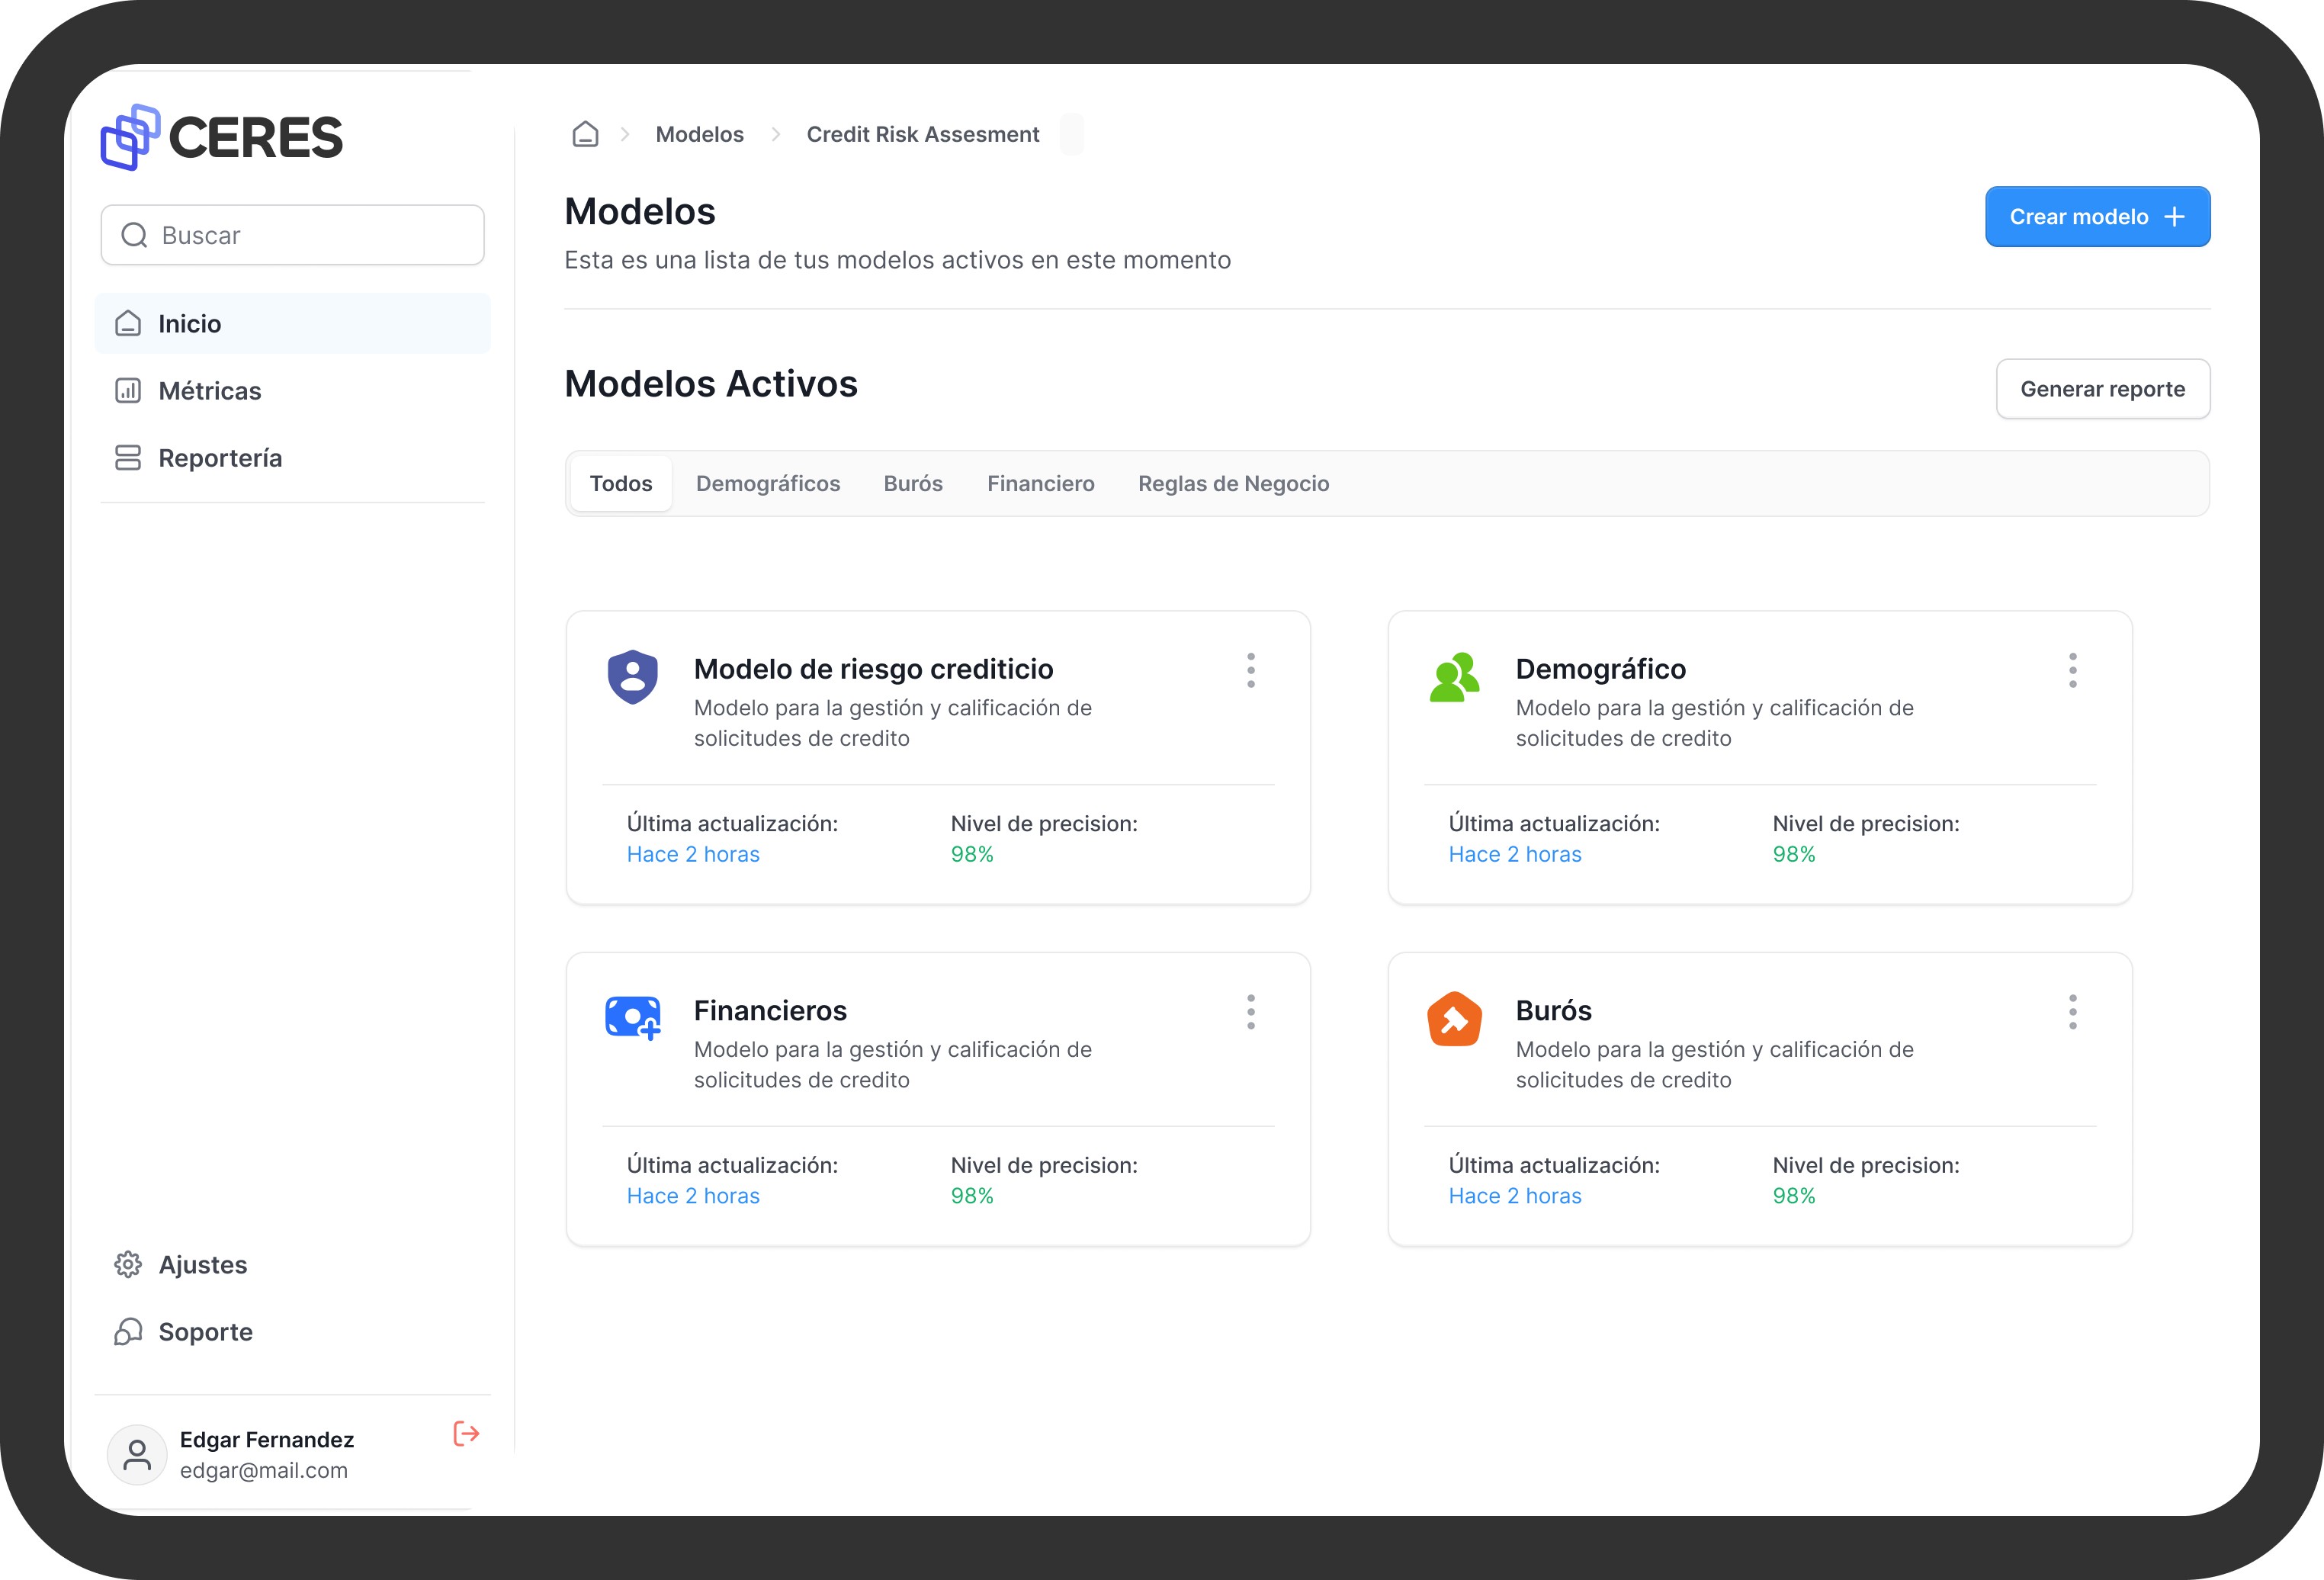2324x1580 pixels.
Task: Go to Métricas in the sidebar
Action: click(x=209, y=391)
